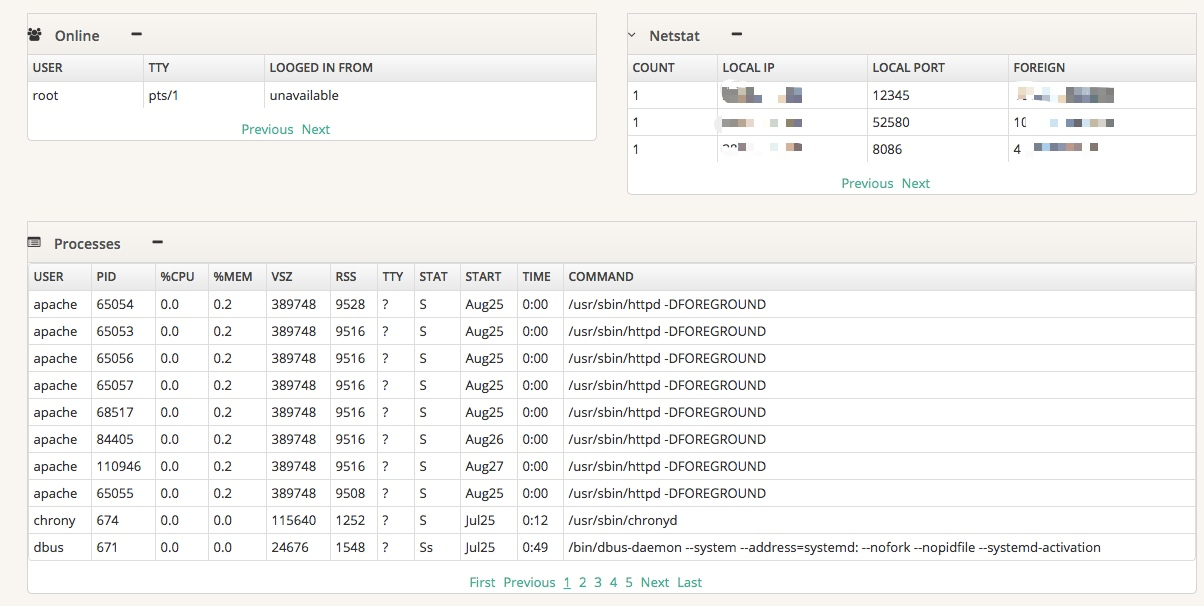This screenshot has width=1204, height=606.
Task: Go to Next page of Processes
Action: (655, 582)
